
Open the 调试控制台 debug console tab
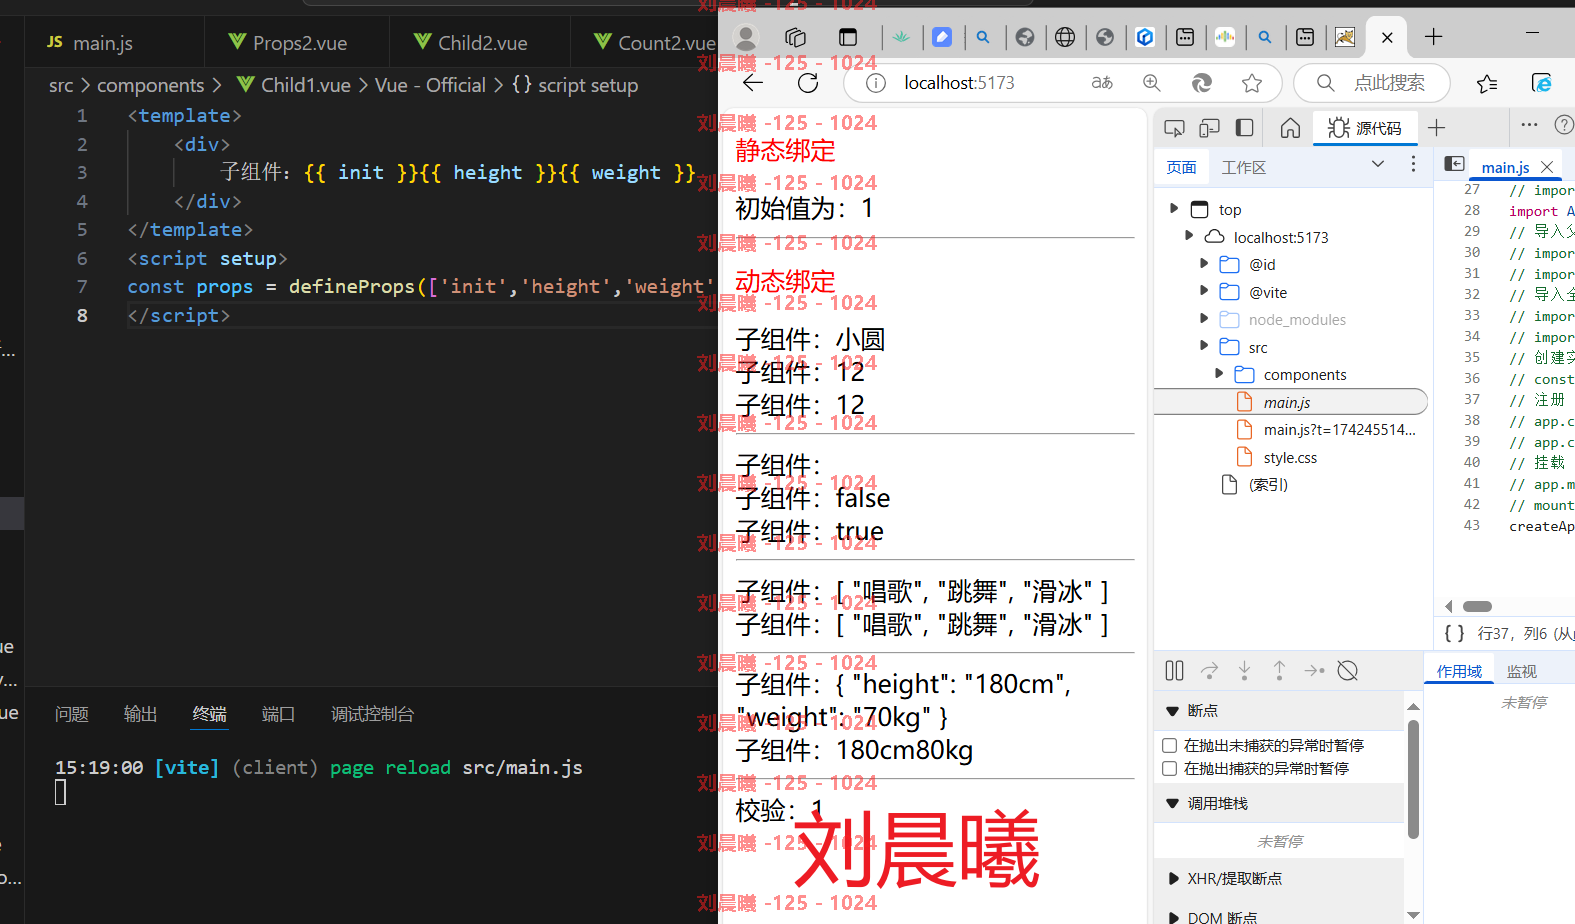click(372, 714)
